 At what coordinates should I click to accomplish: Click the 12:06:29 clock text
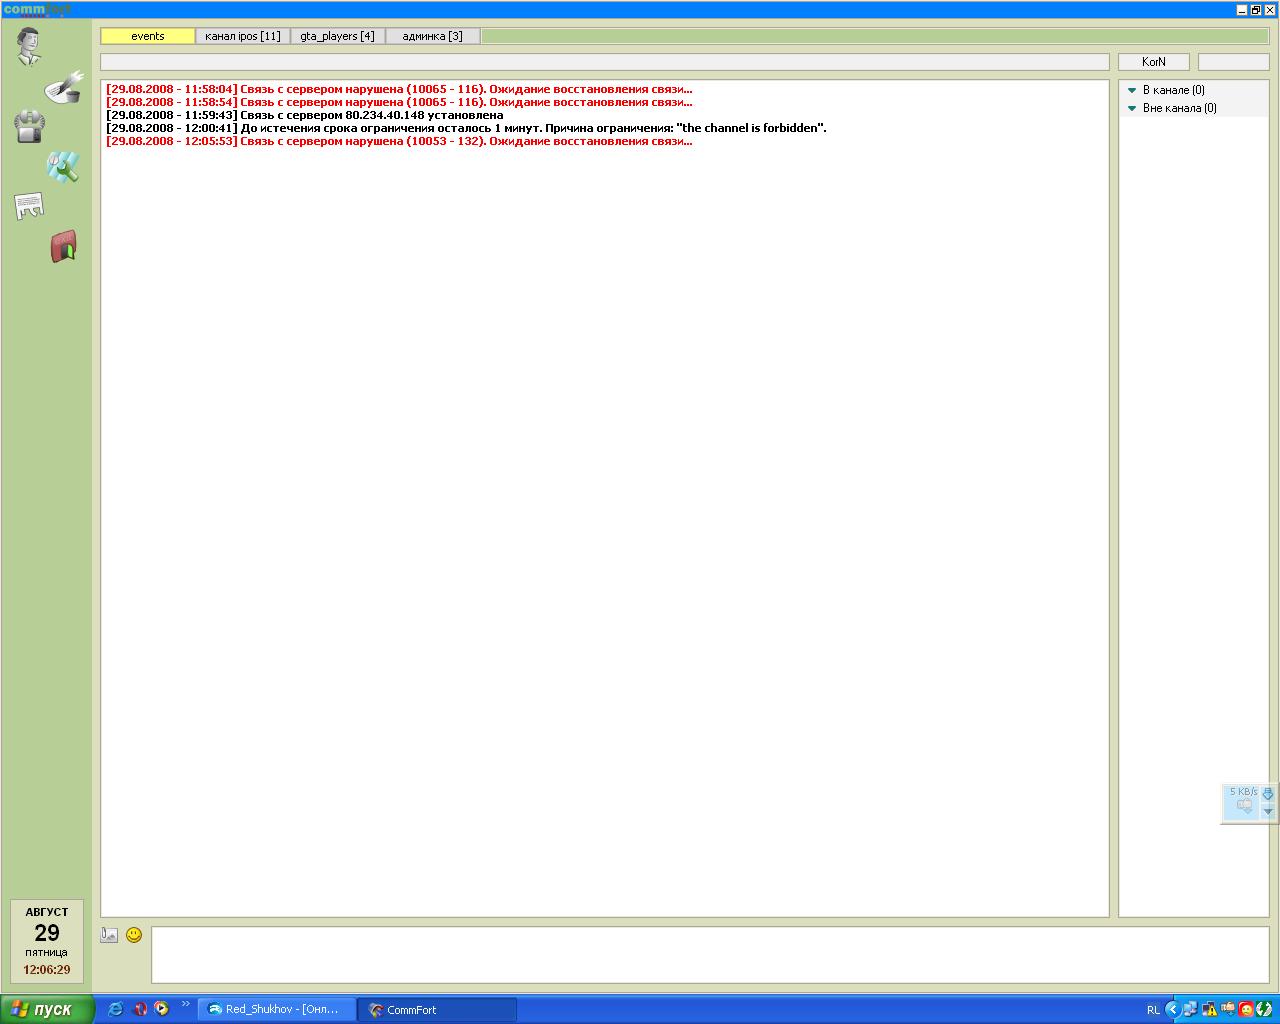tap(47, 970)
